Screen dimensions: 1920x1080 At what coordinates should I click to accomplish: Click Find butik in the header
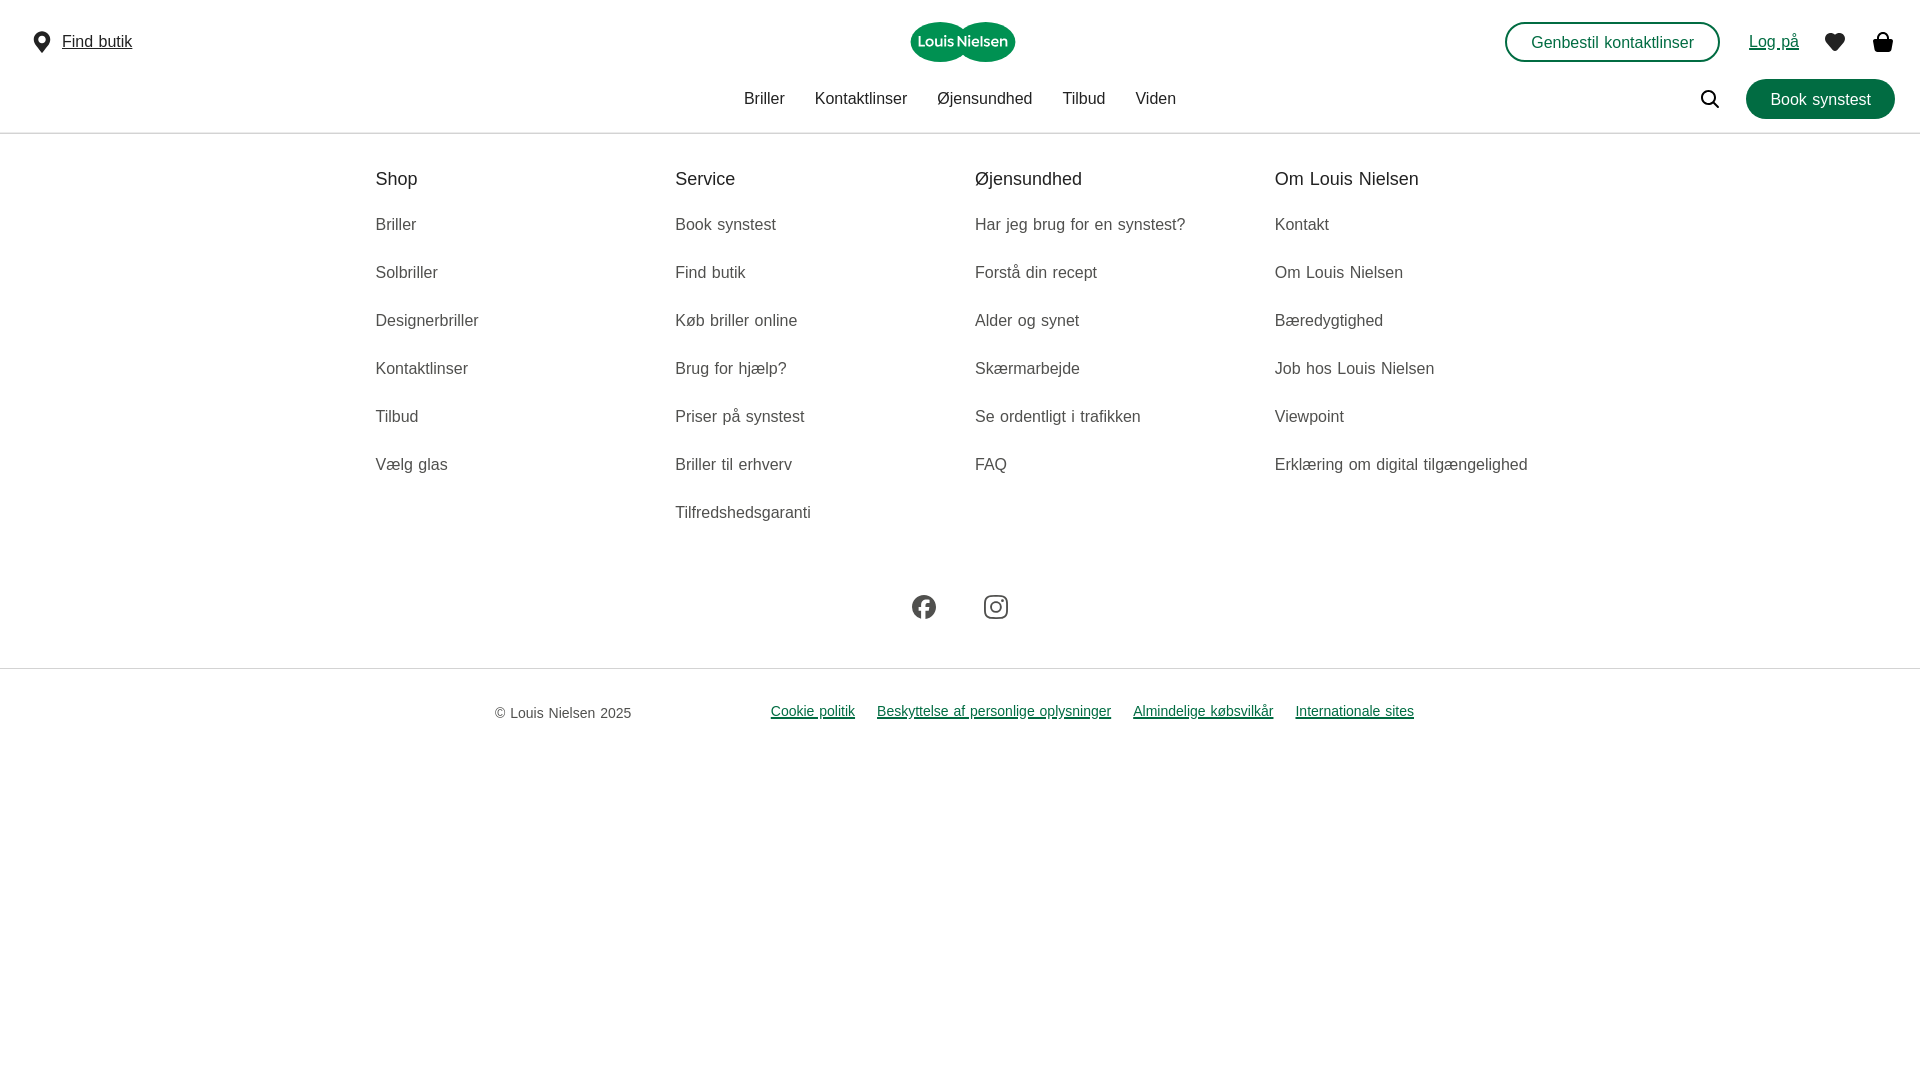point(97,42)
